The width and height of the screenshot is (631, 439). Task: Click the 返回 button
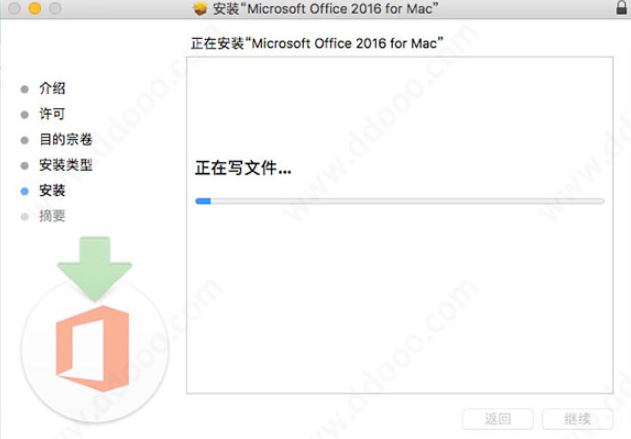498,419
